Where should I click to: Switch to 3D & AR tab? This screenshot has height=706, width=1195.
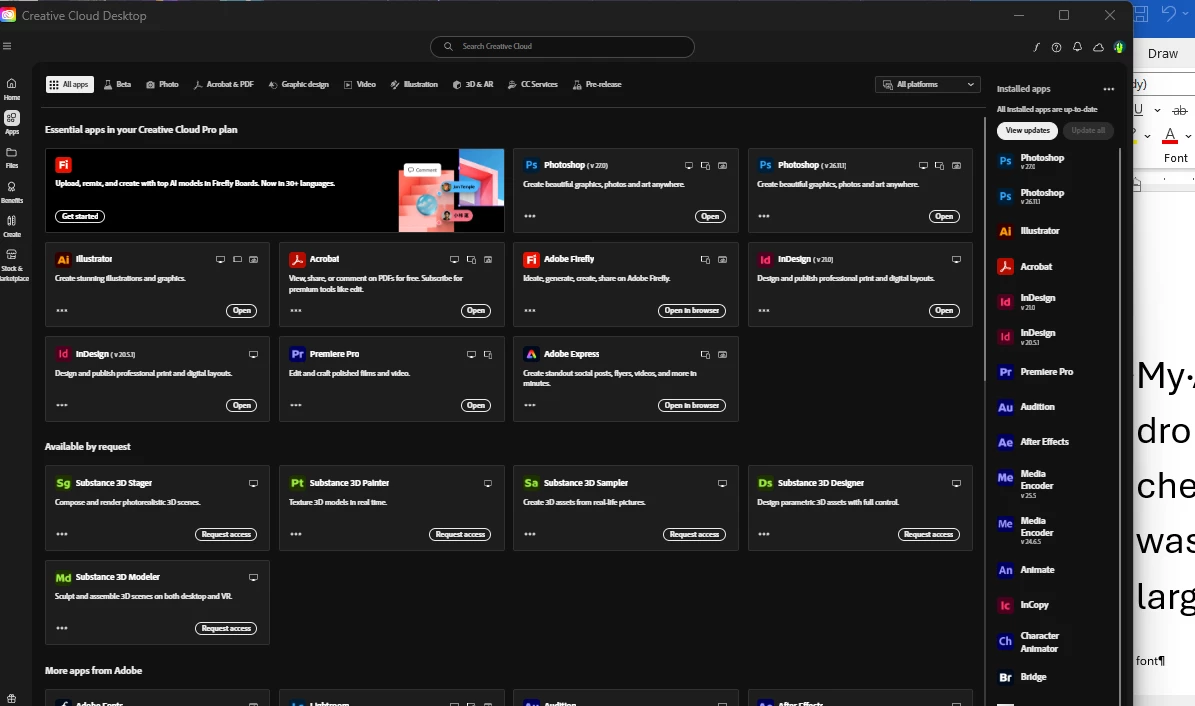(473, 85)
